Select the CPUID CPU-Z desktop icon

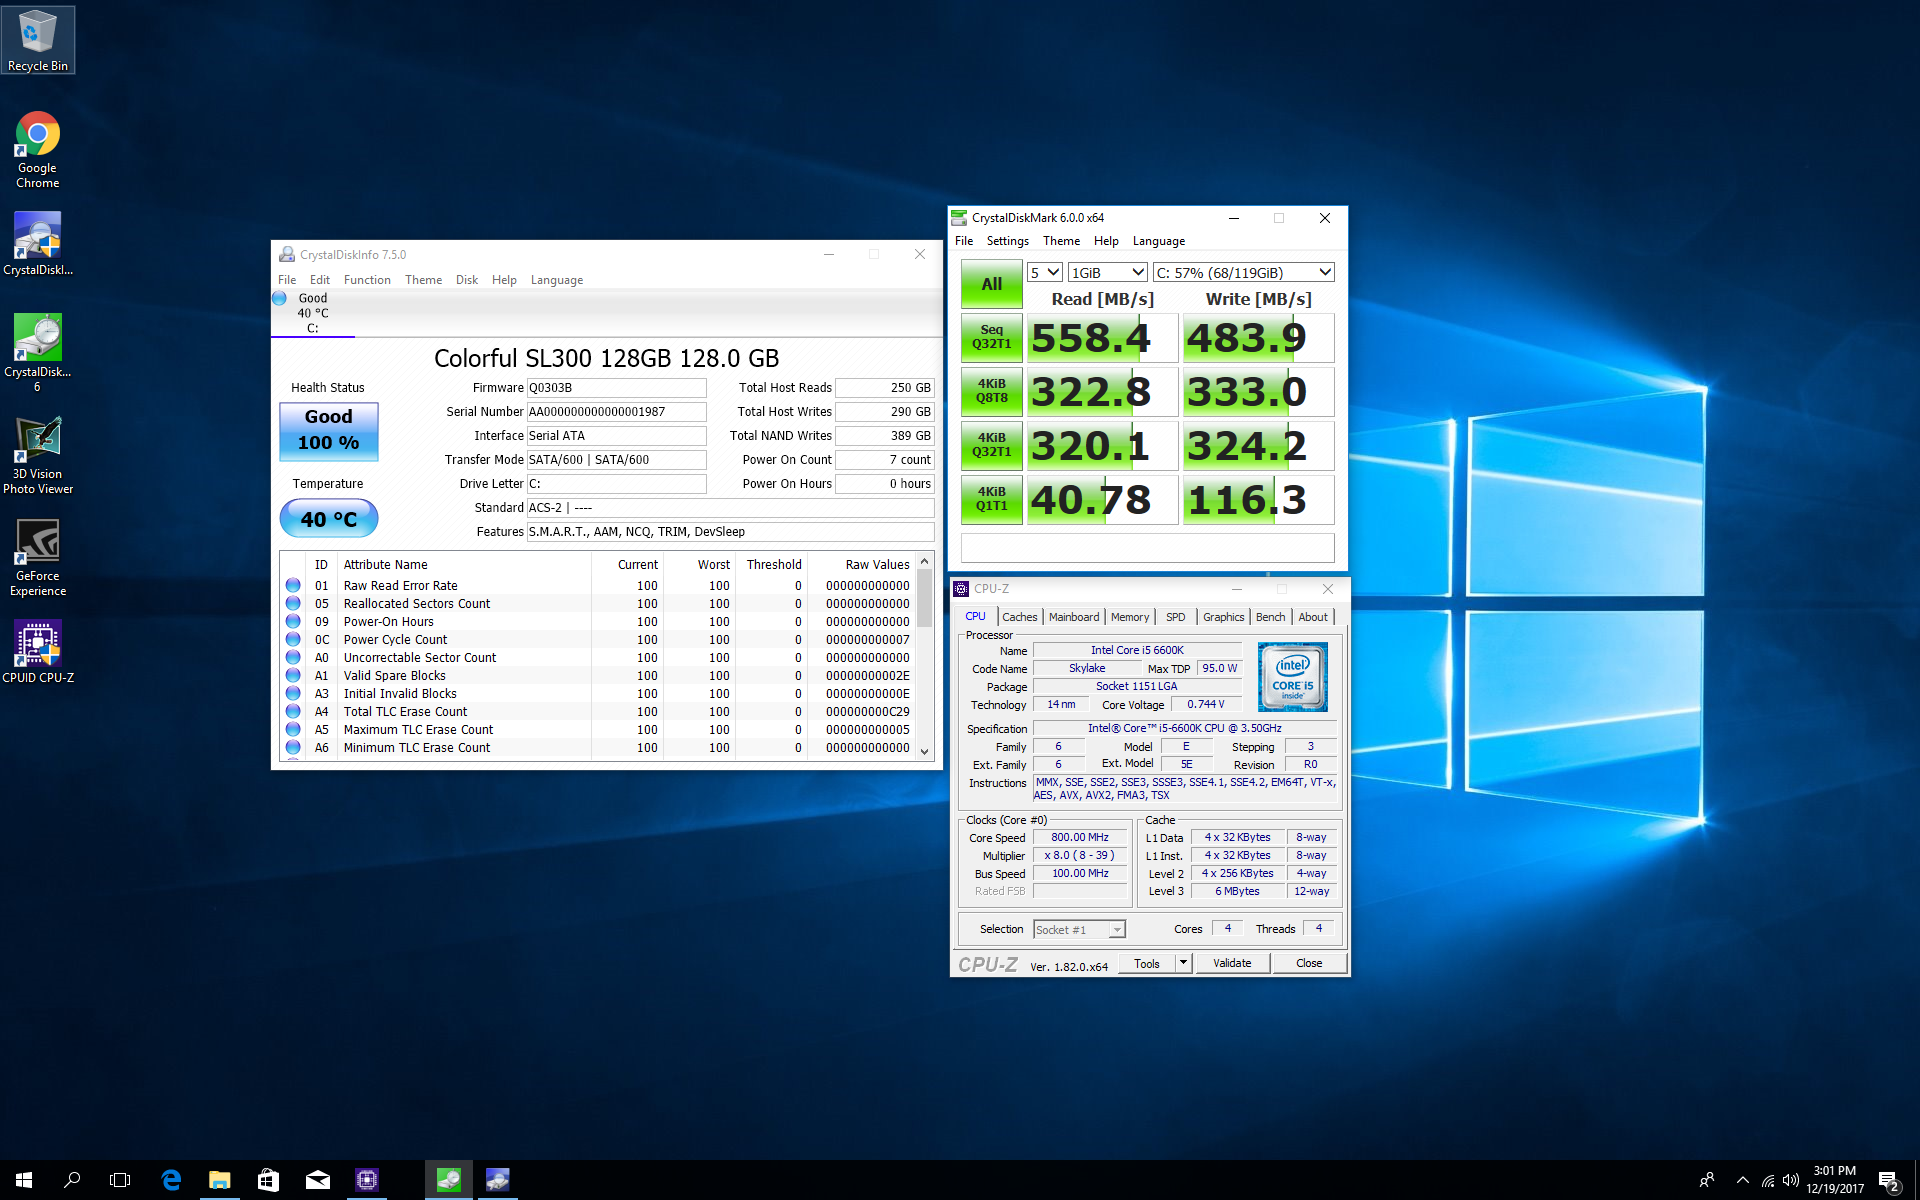click(38, 651)
